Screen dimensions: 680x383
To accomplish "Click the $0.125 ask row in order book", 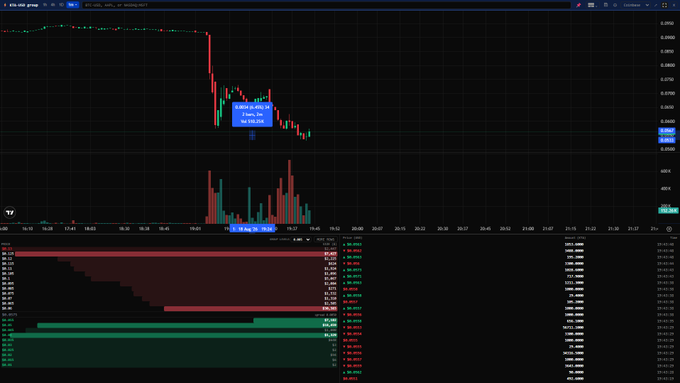I will [x=169, y=254].
